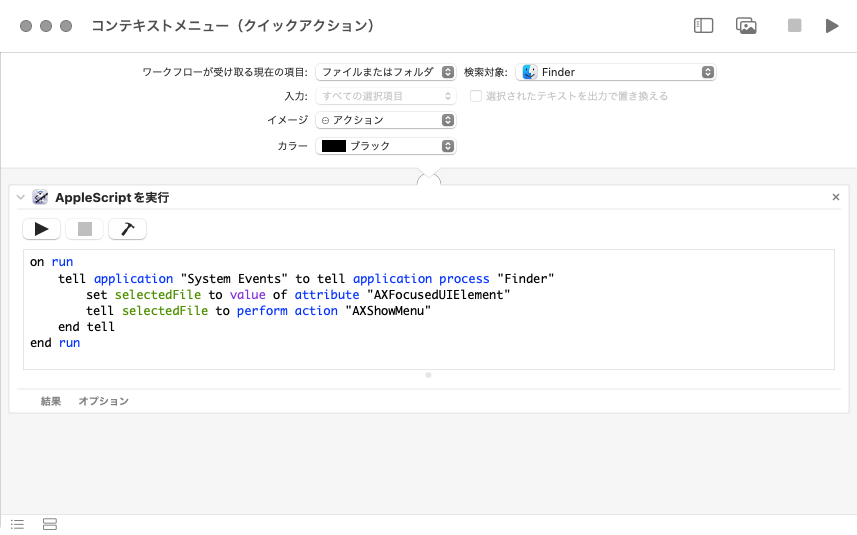
Task: Open the ブラック color dropdown
Action: pos(385,146)
